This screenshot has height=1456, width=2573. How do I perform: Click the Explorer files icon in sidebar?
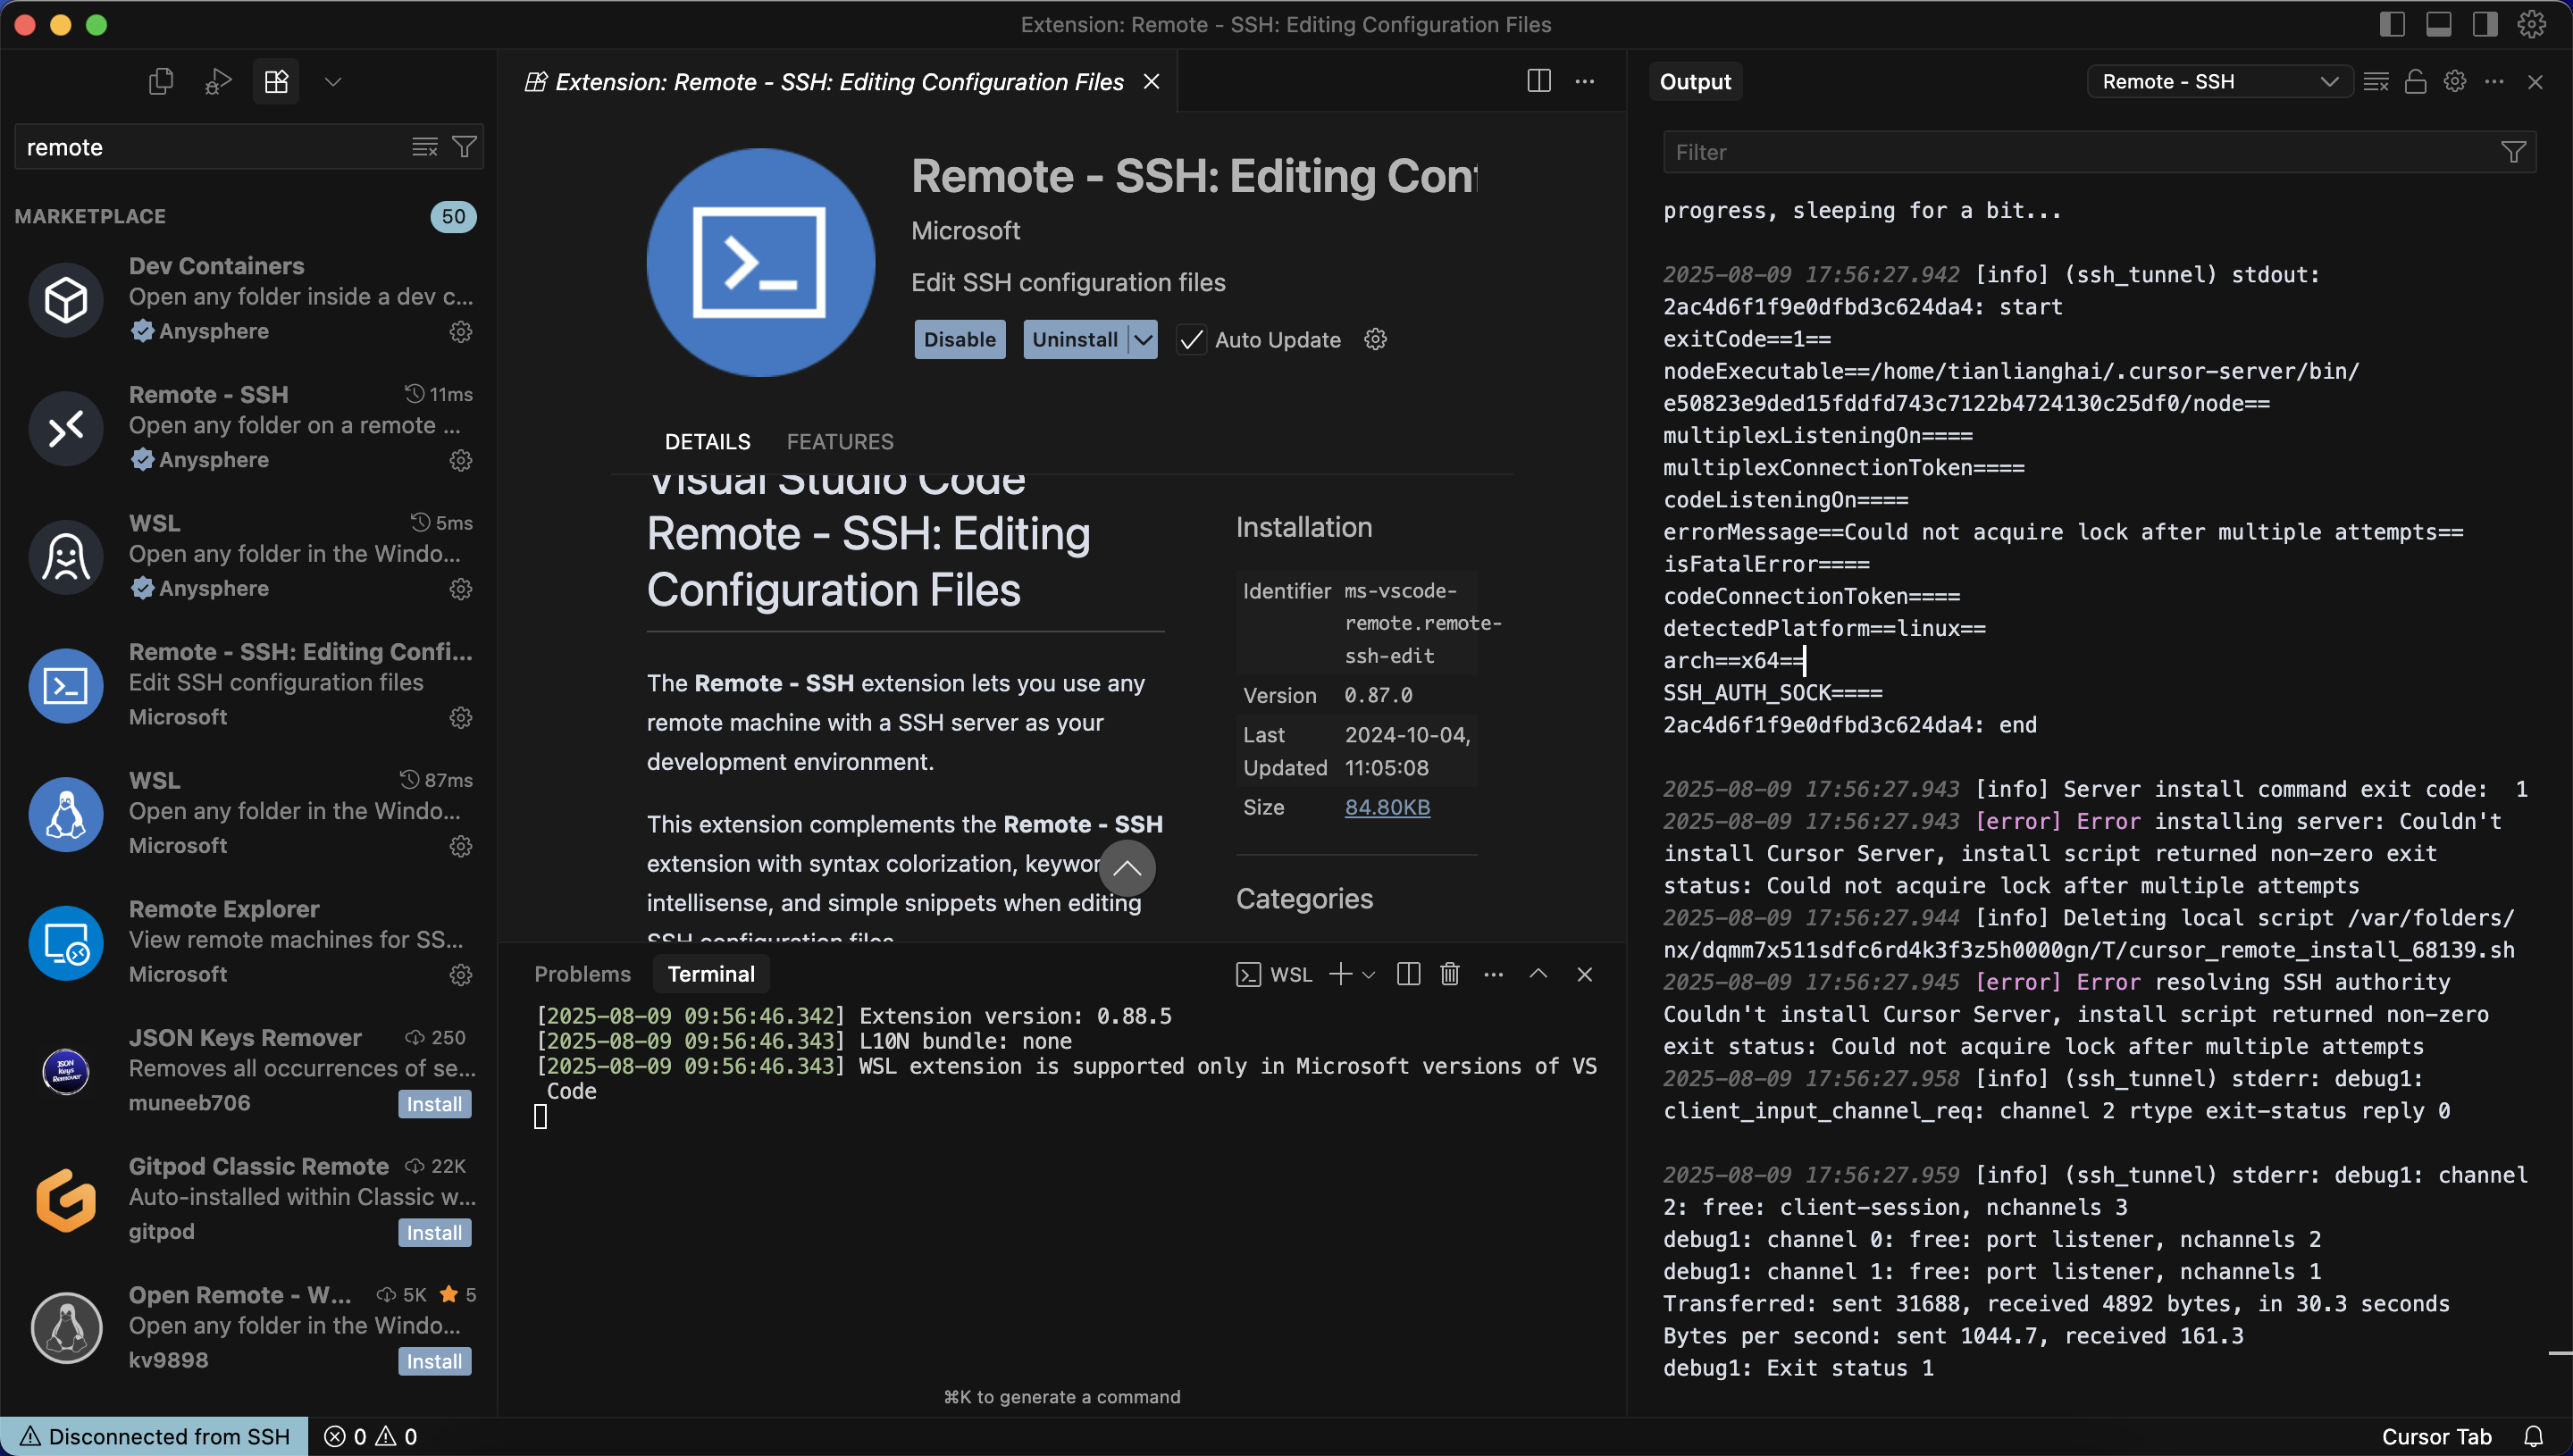(x=160, y=81)
